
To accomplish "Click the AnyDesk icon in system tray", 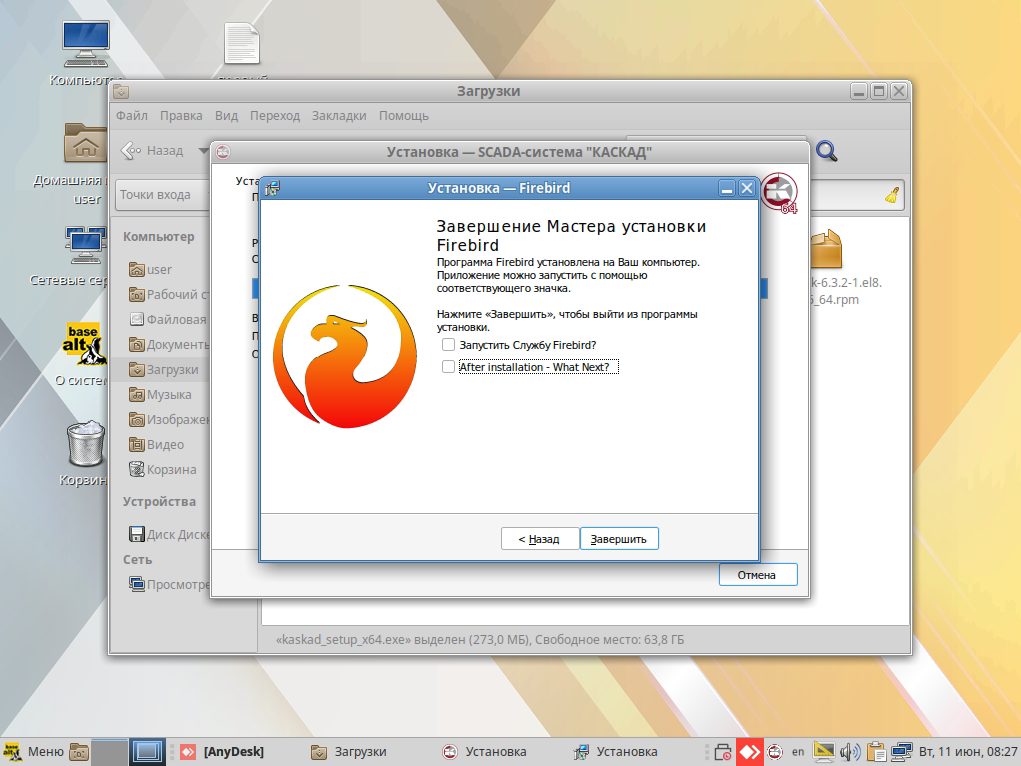I will (x=749, y=752).
